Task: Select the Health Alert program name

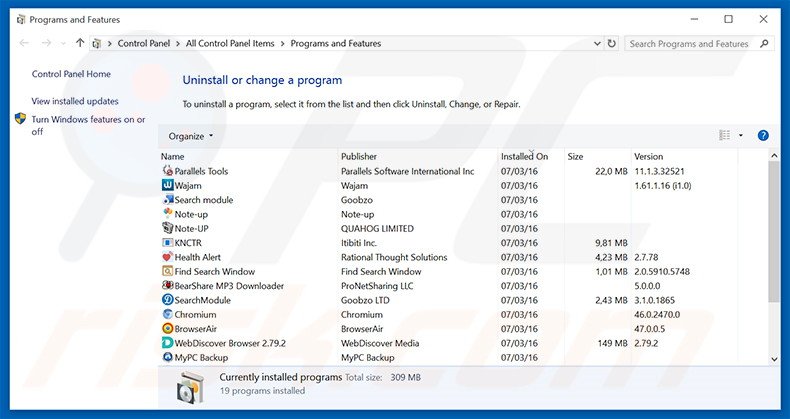Action: pyautogui.click(x=198, y=257)
